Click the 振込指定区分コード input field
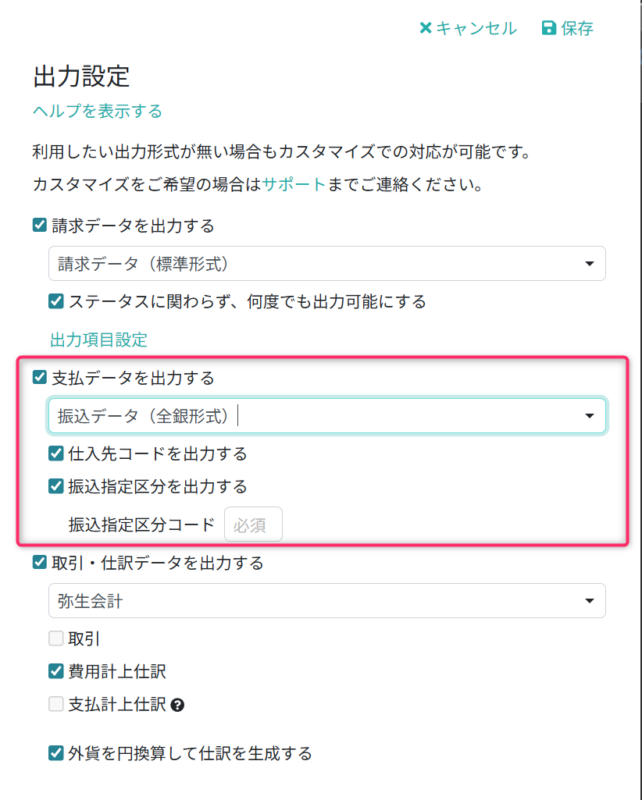642x800 pixels. click(x=252, y=524)
